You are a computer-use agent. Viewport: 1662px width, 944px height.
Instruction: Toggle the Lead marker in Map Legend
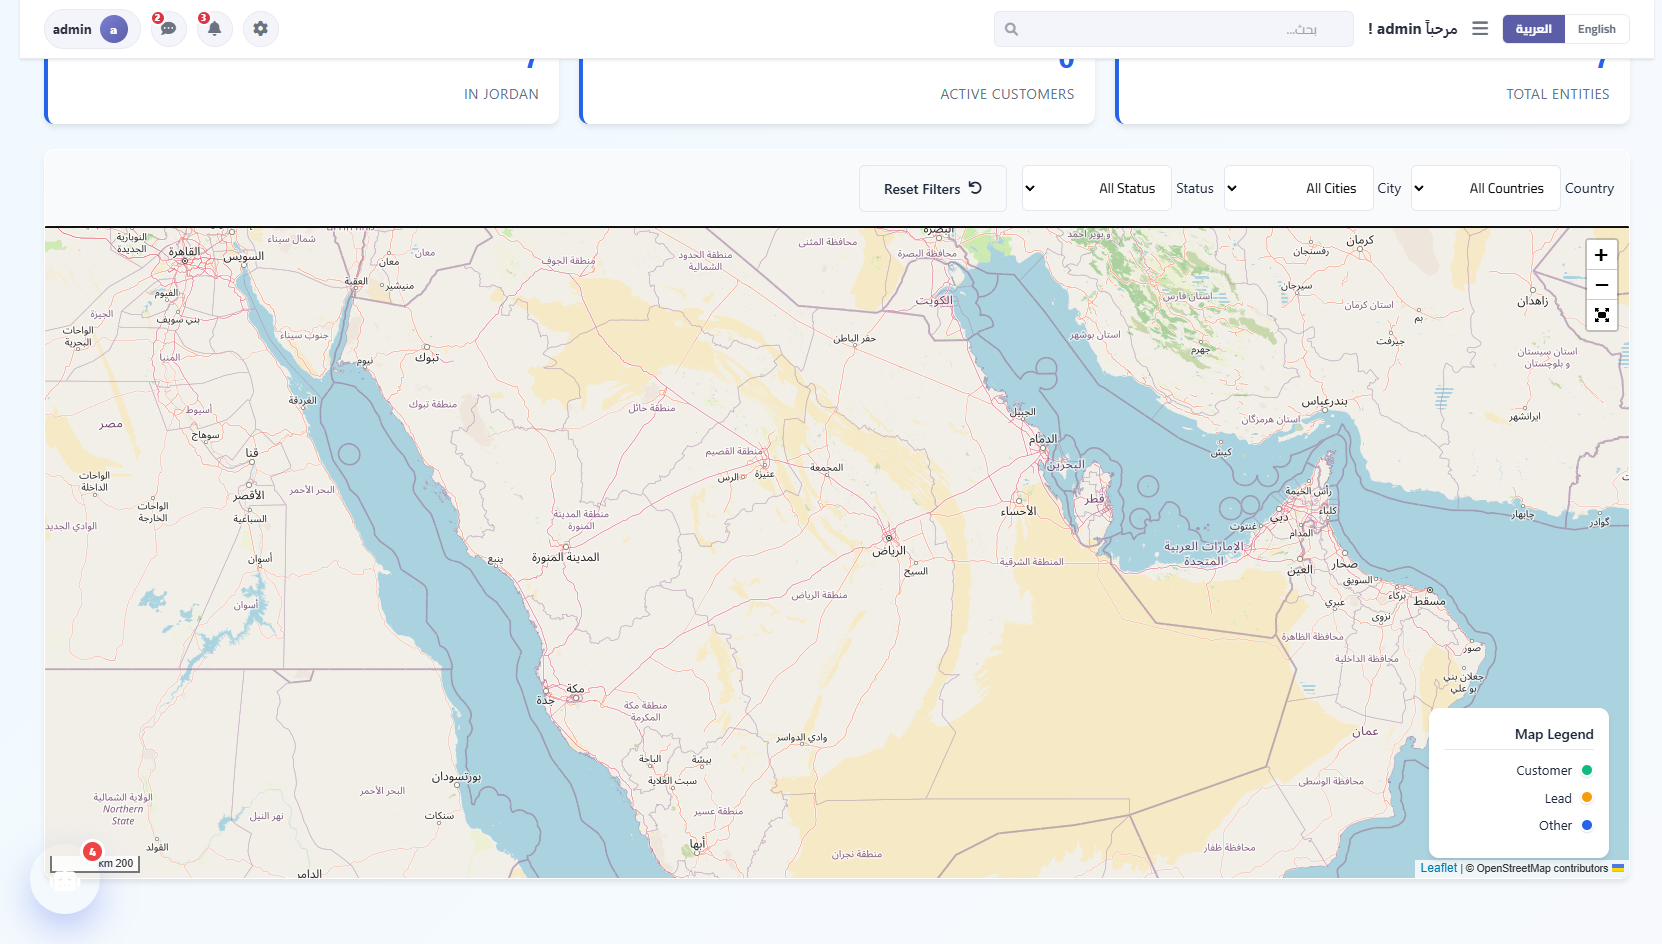(x=1585, y=798)
